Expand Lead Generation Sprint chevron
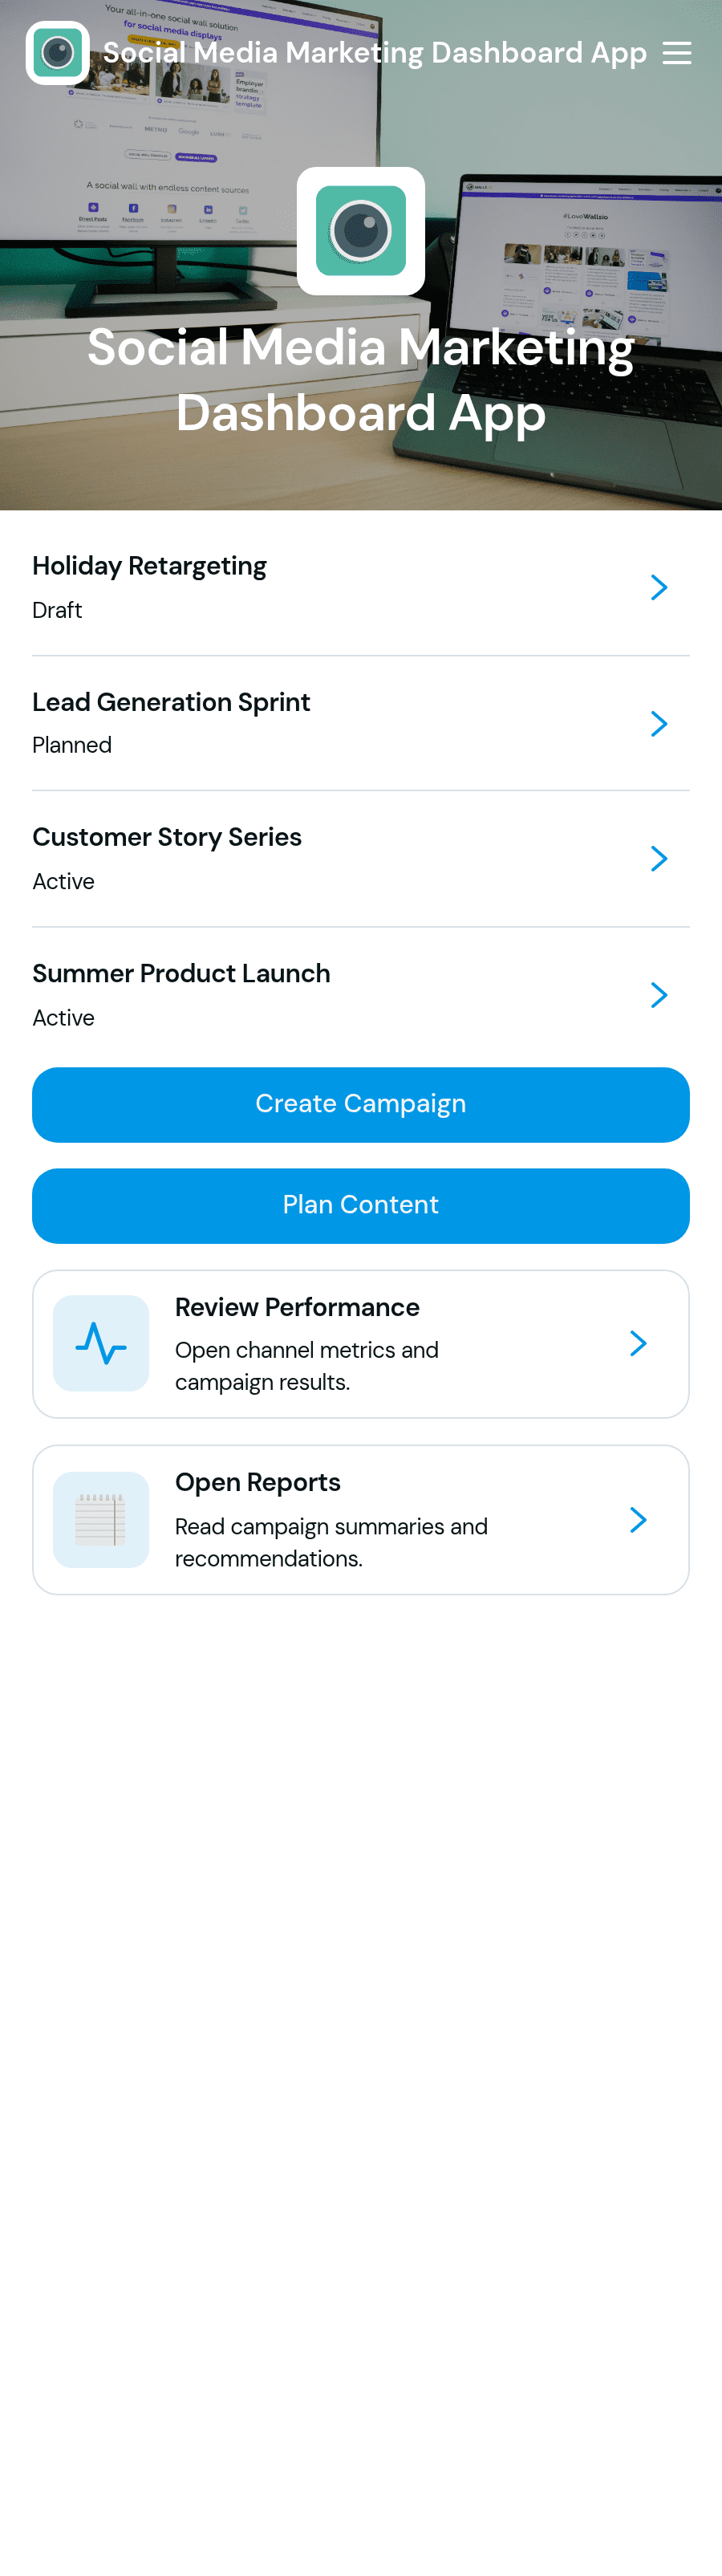722x2576 pixels. point(659,724)
